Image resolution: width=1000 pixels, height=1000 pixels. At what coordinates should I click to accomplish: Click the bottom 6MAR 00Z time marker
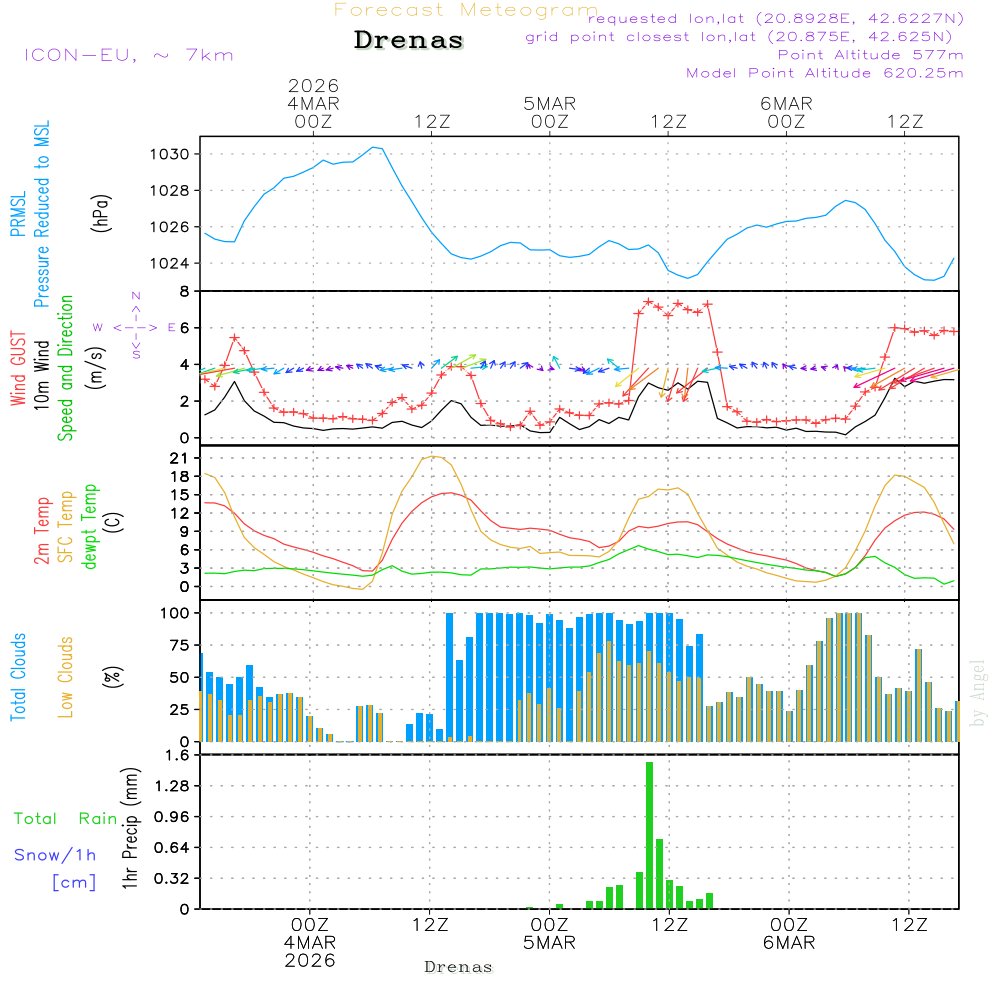[x=788, y=934]
